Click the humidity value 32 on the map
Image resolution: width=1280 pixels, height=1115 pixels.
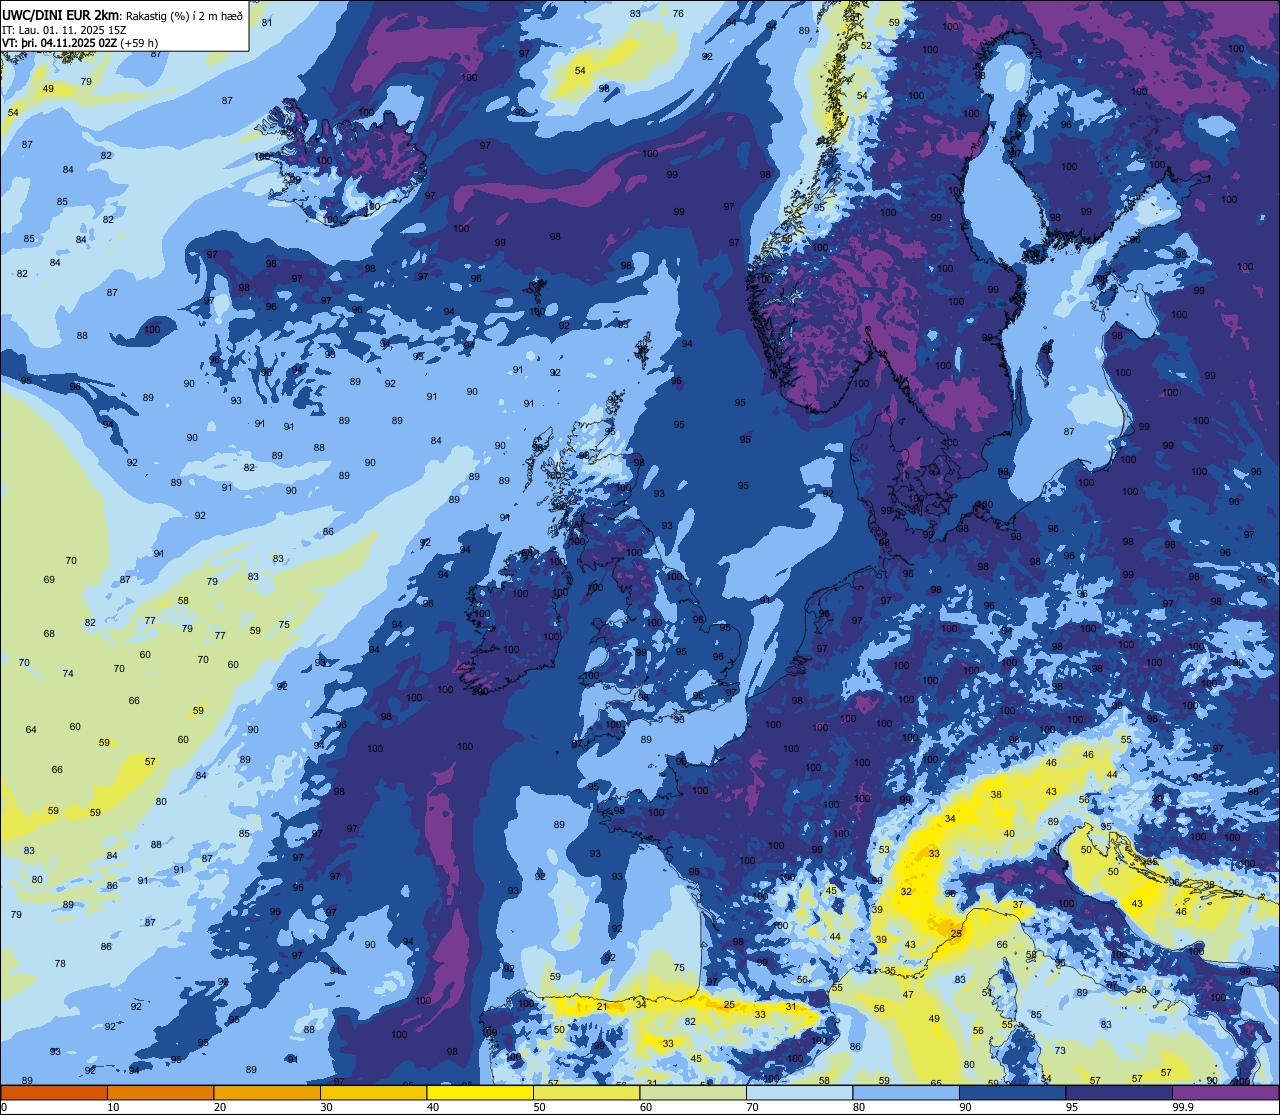(906, 891)
